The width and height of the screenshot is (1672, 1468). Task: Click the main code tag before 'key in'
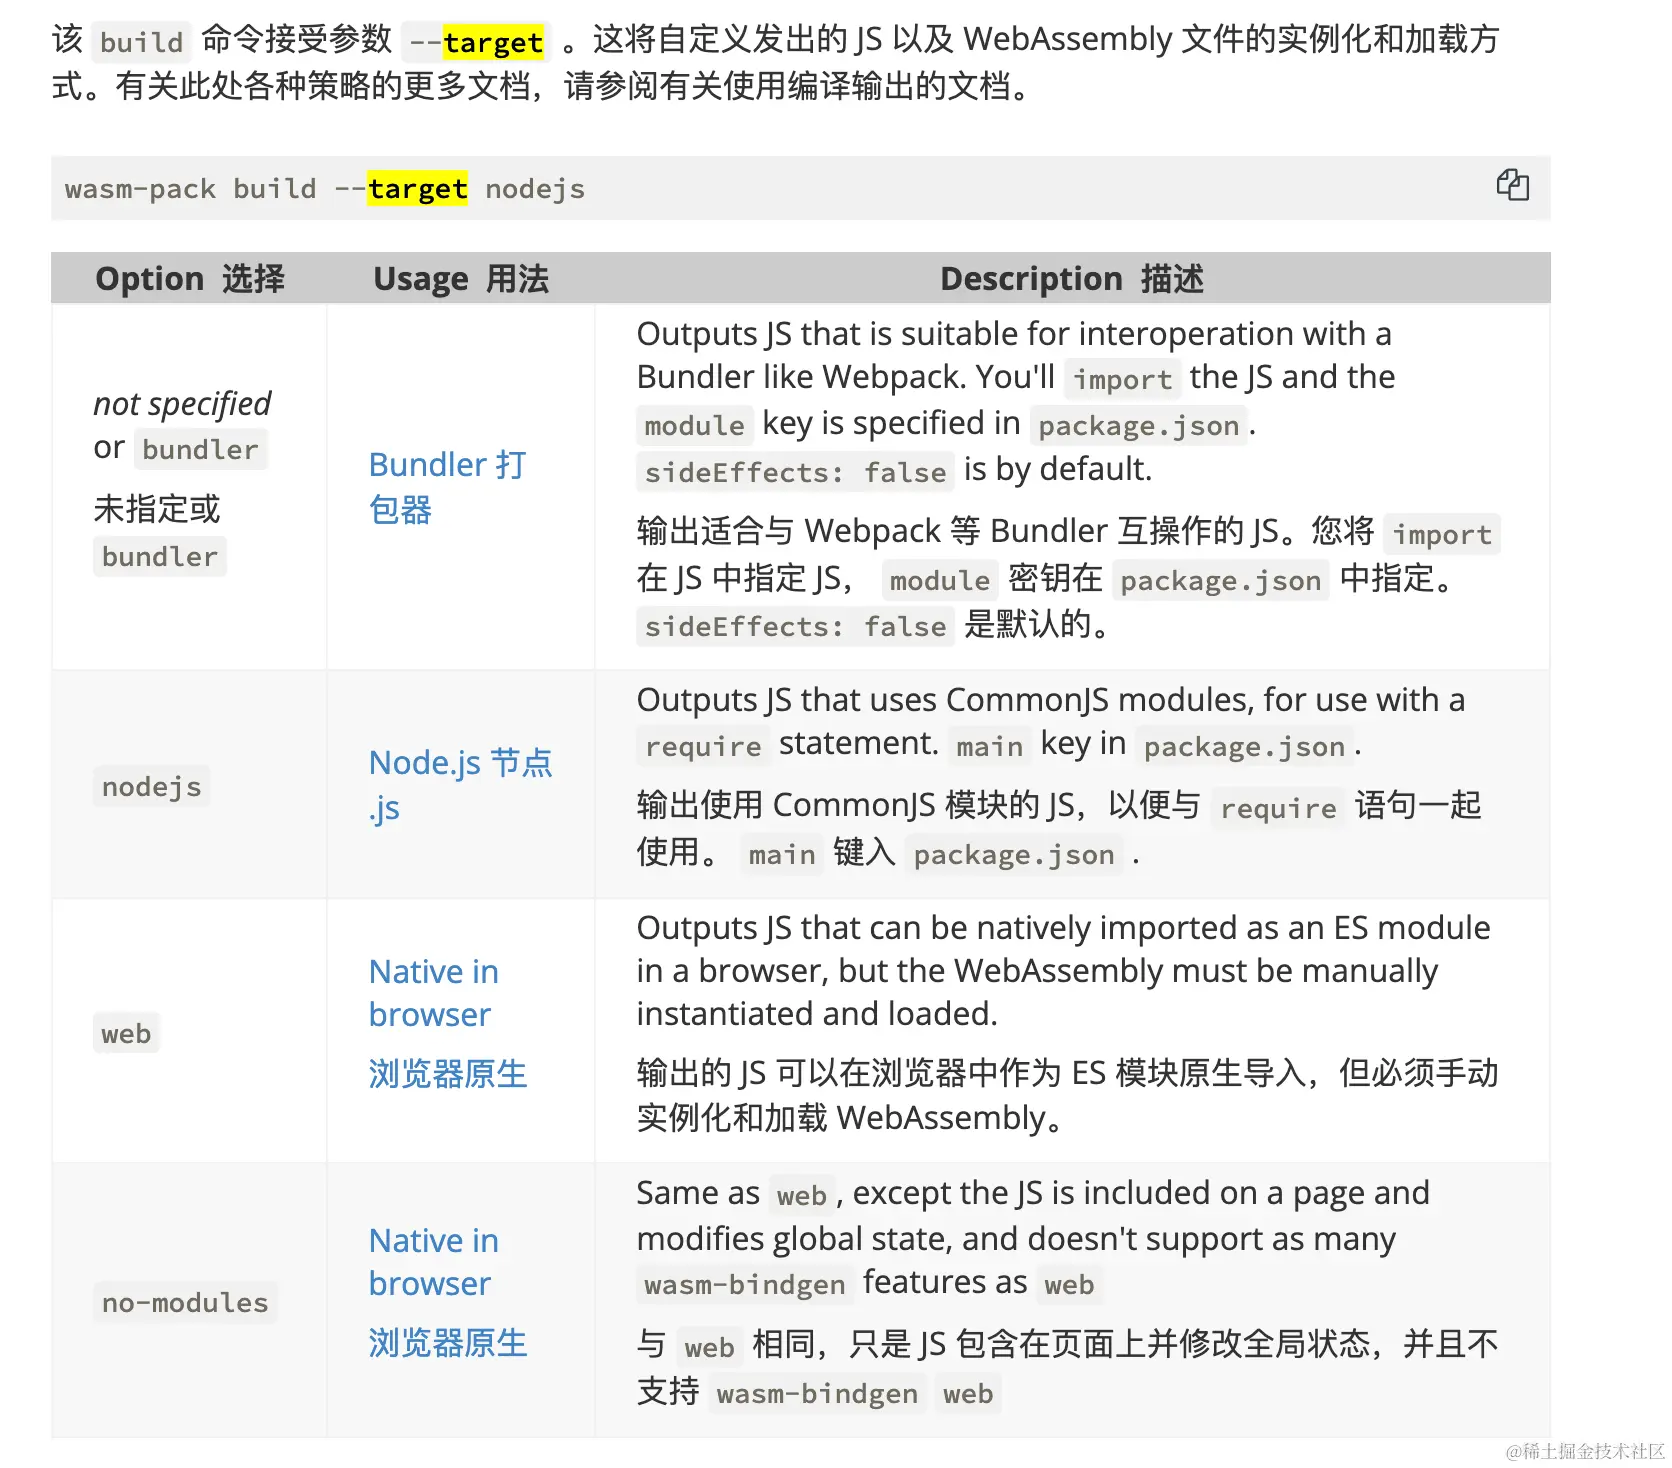tap(989, 746)
